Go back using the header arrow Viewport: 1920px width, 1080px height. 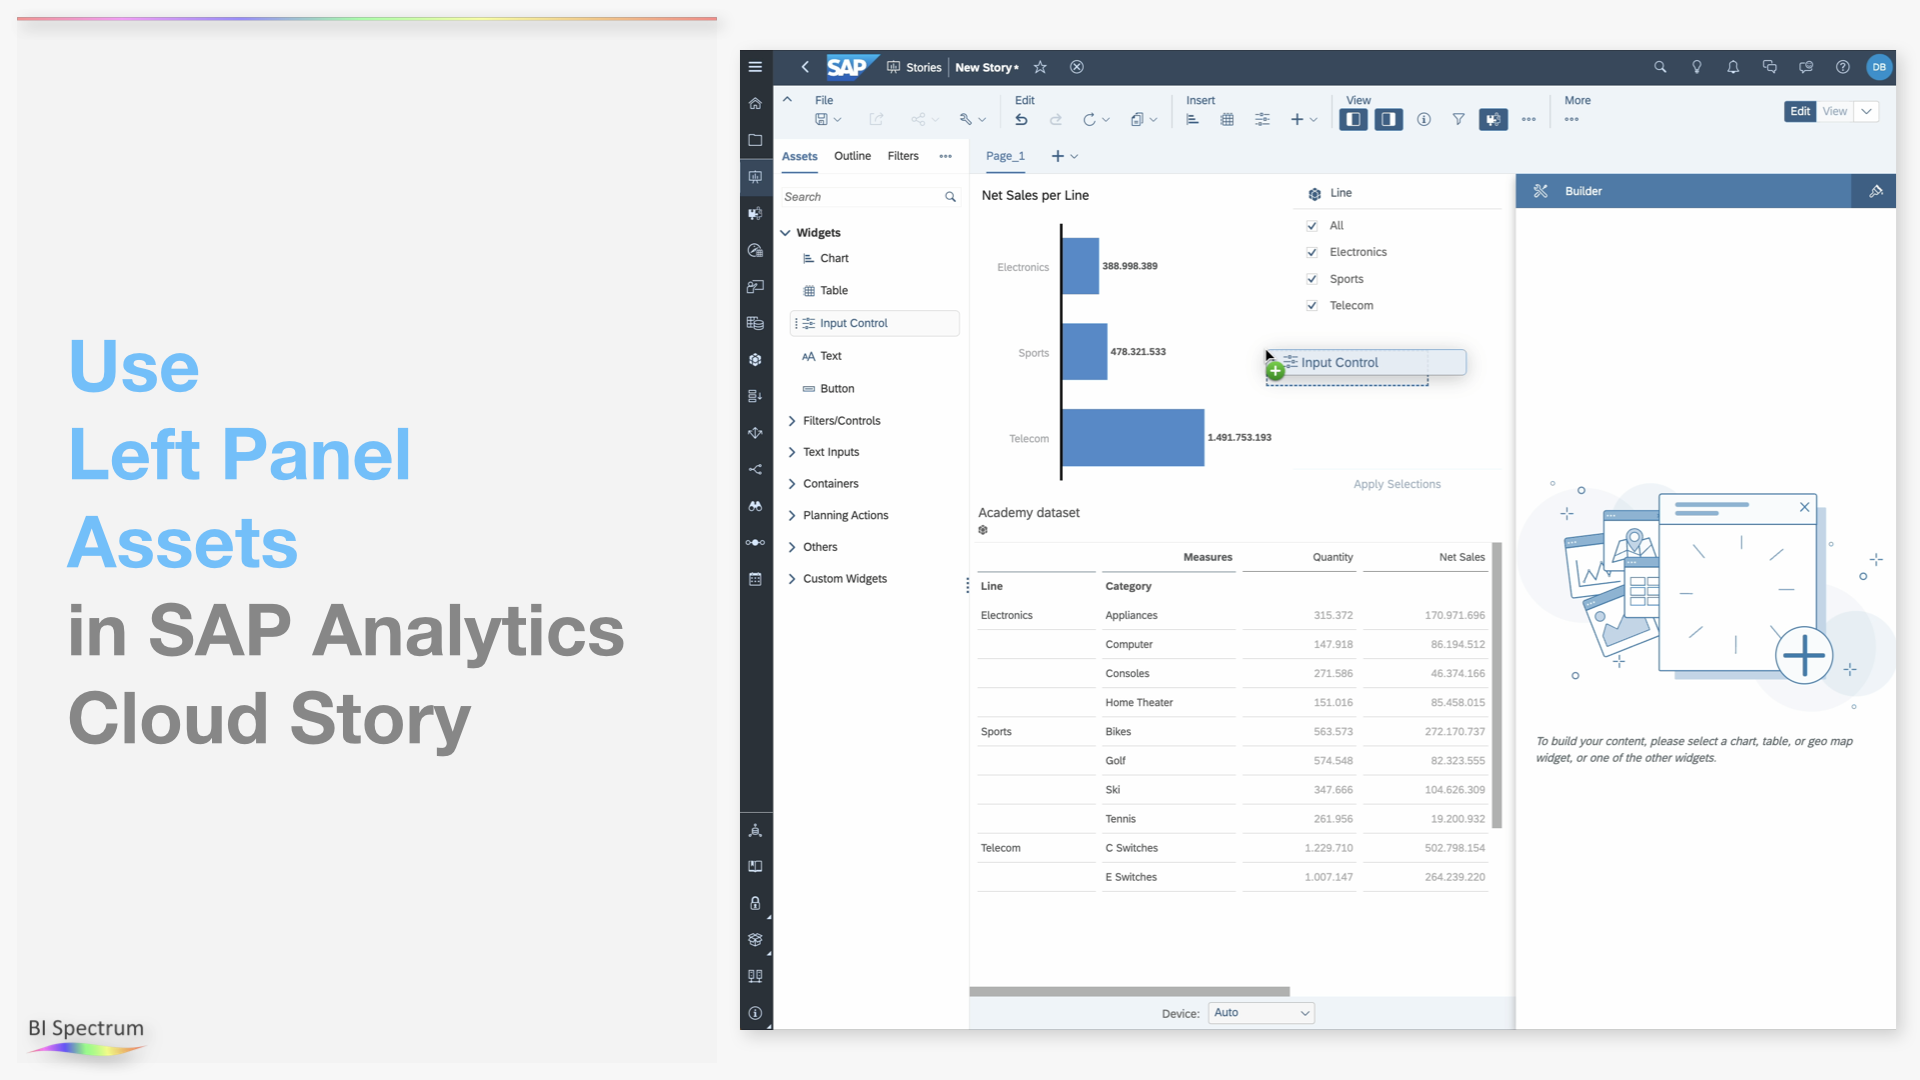[805, 67]
